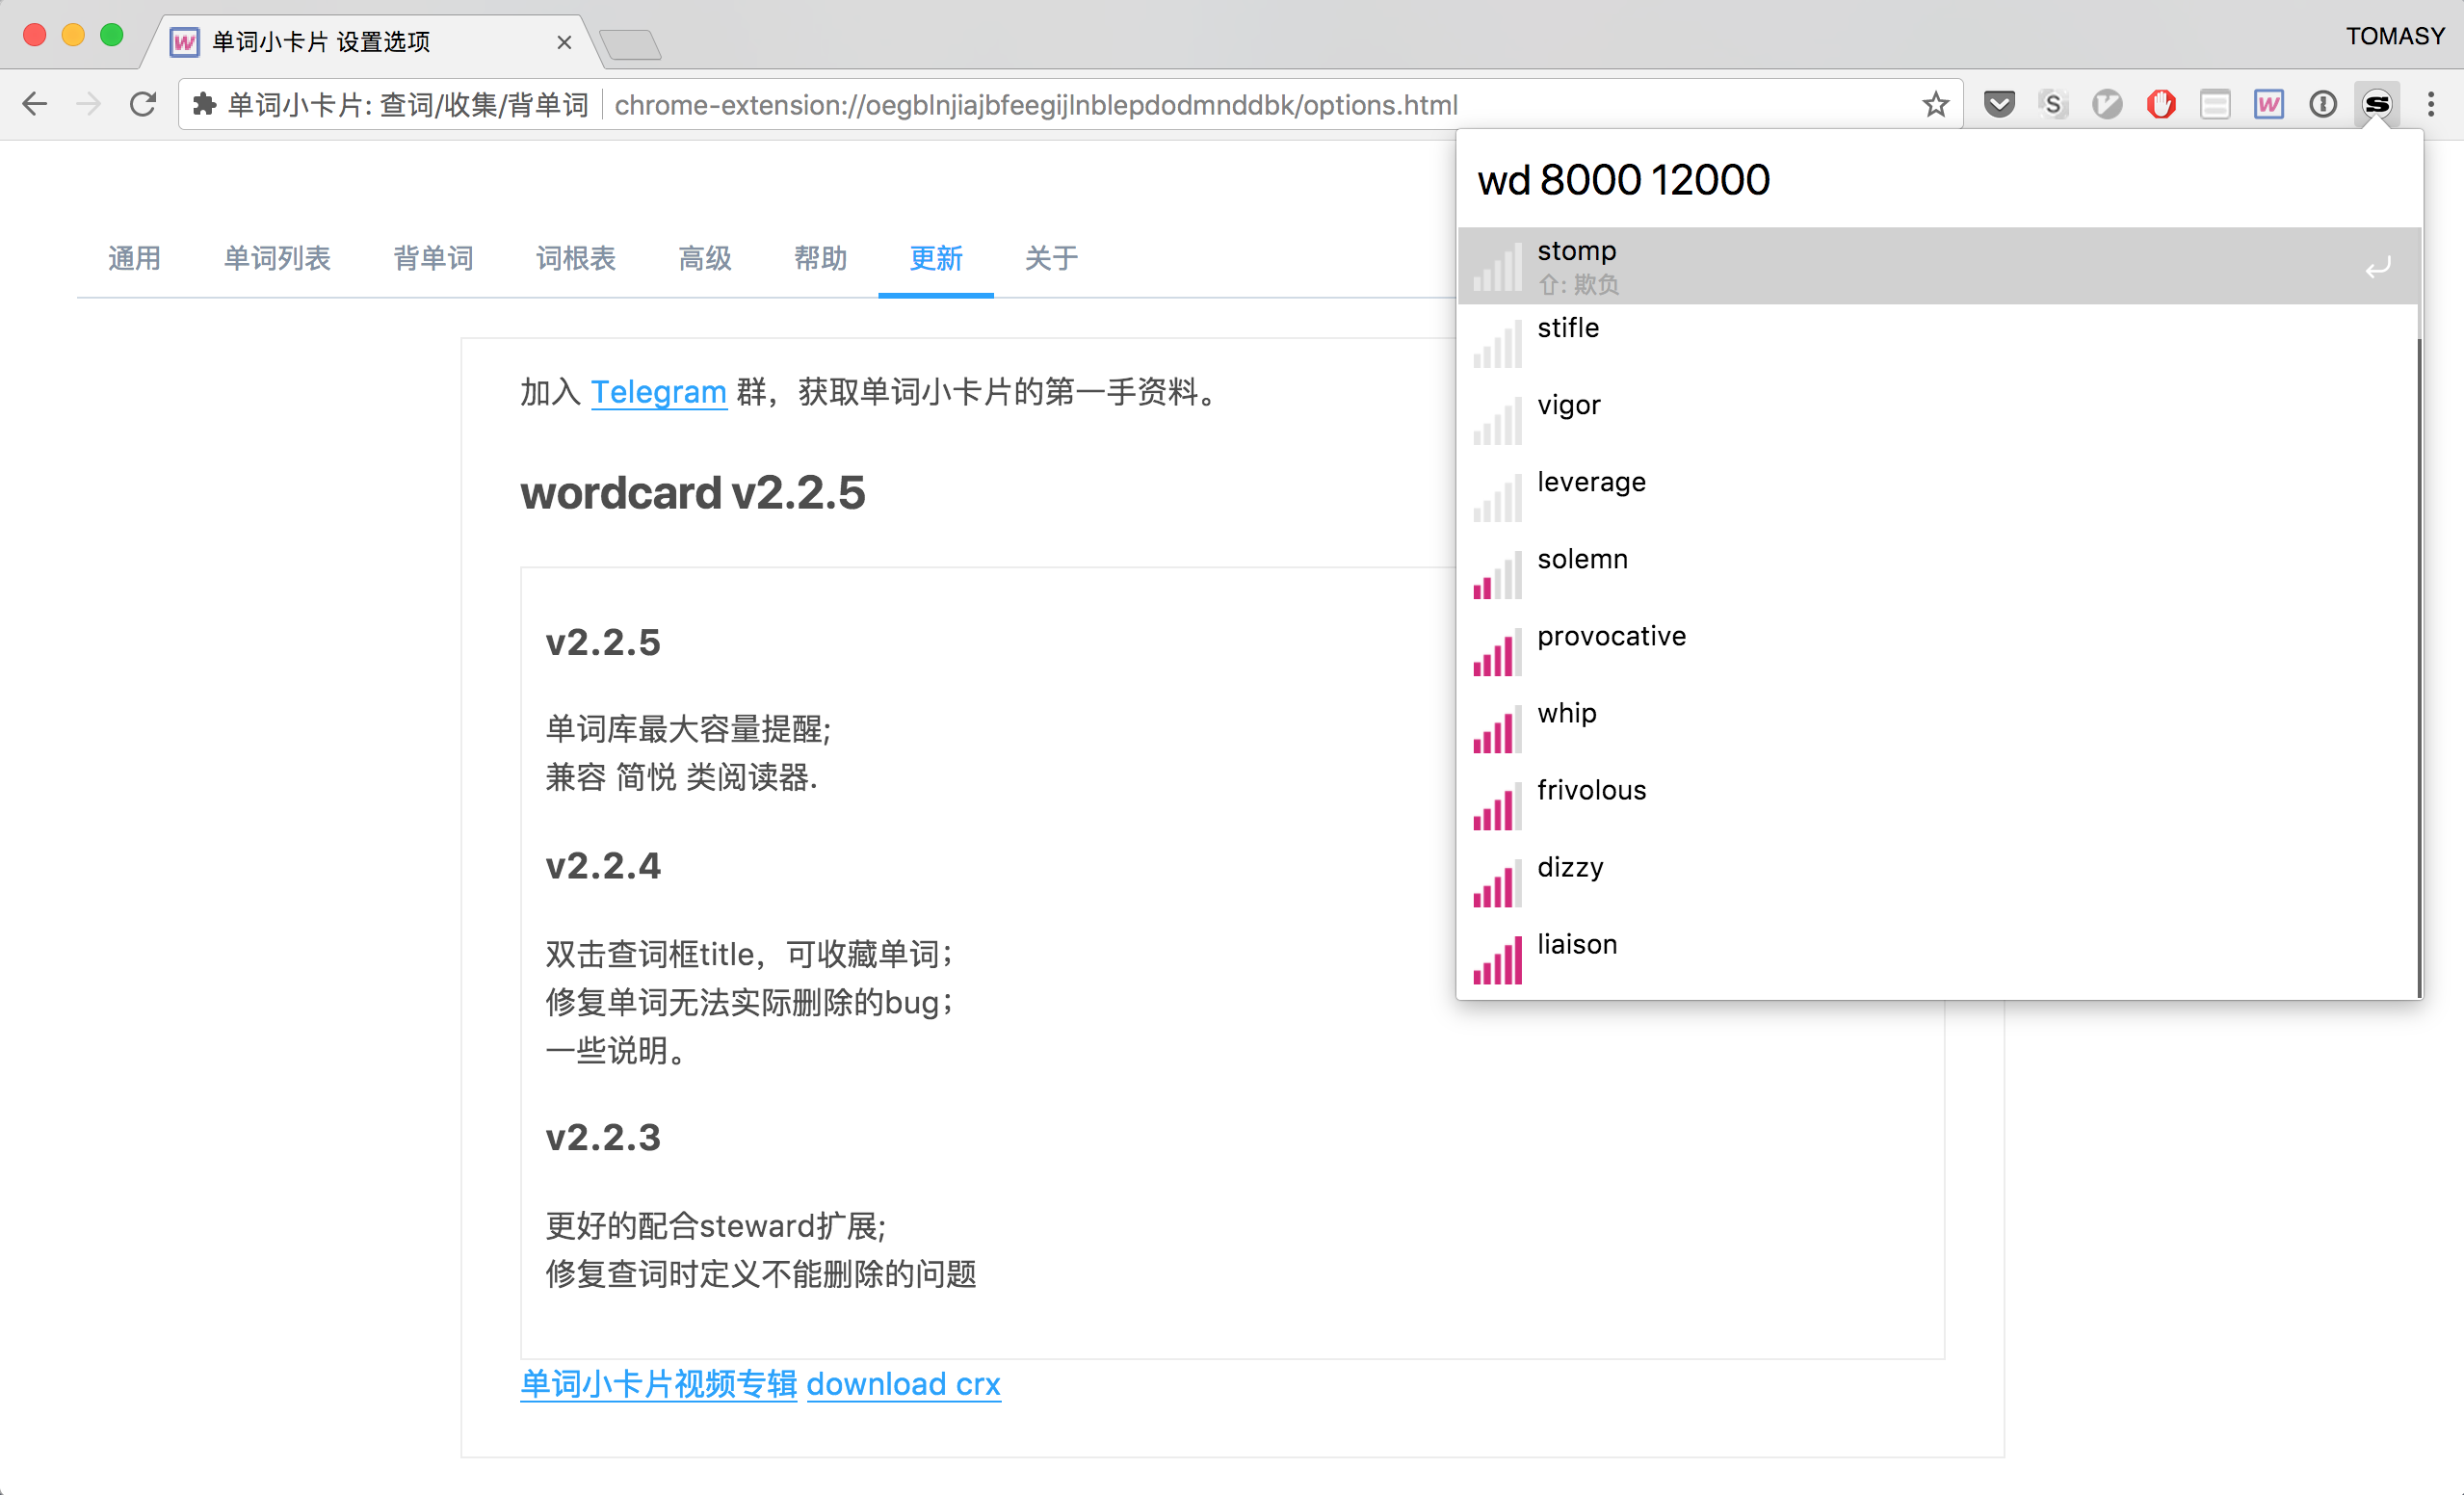This screenshot has width=2464, height=1495.
Task: Click the enter arrow on stomp row
Action: pos(2377,267)
